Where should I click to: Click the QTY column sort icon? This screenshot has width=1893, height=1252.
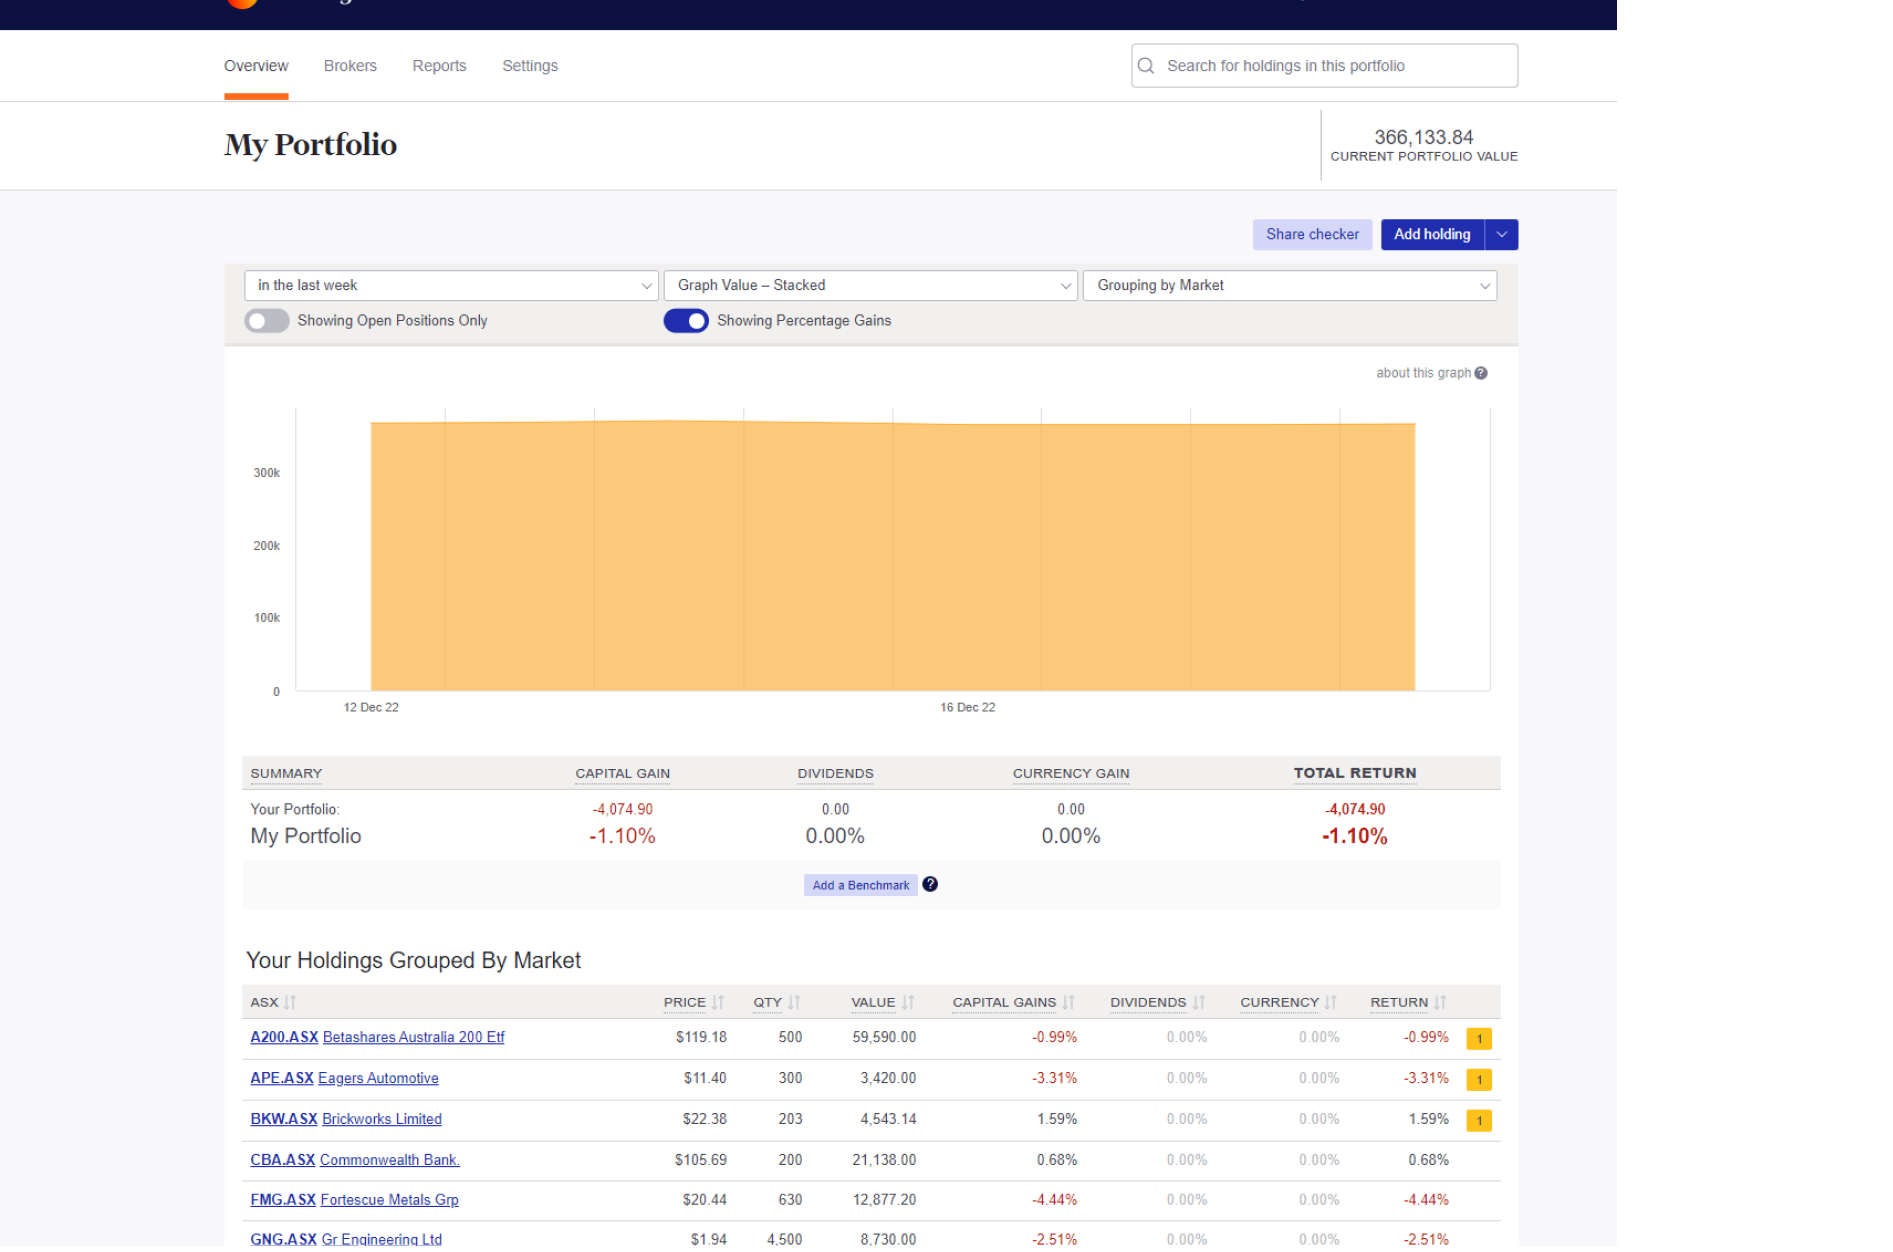click(794, 1001)
